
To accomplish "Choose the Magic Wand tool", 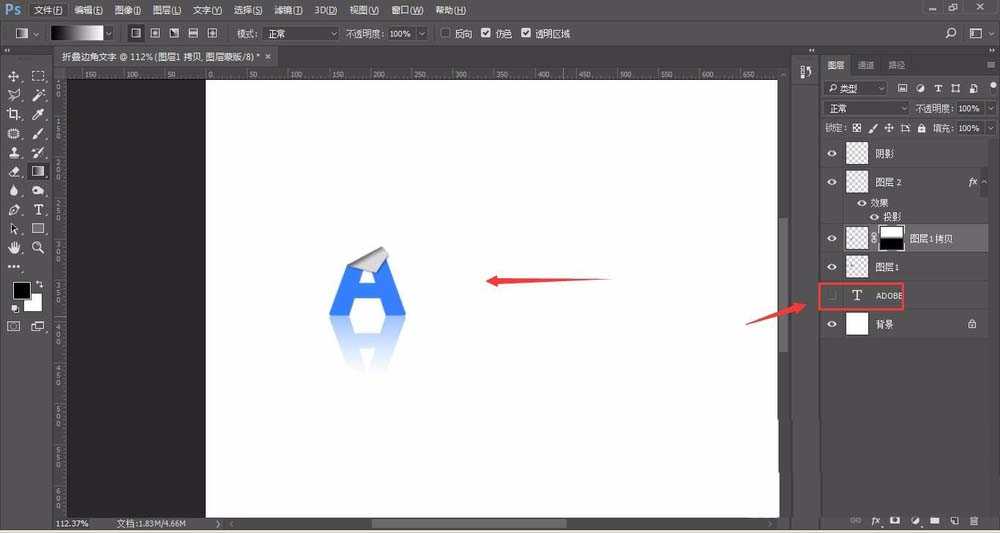I will [38, 96].
